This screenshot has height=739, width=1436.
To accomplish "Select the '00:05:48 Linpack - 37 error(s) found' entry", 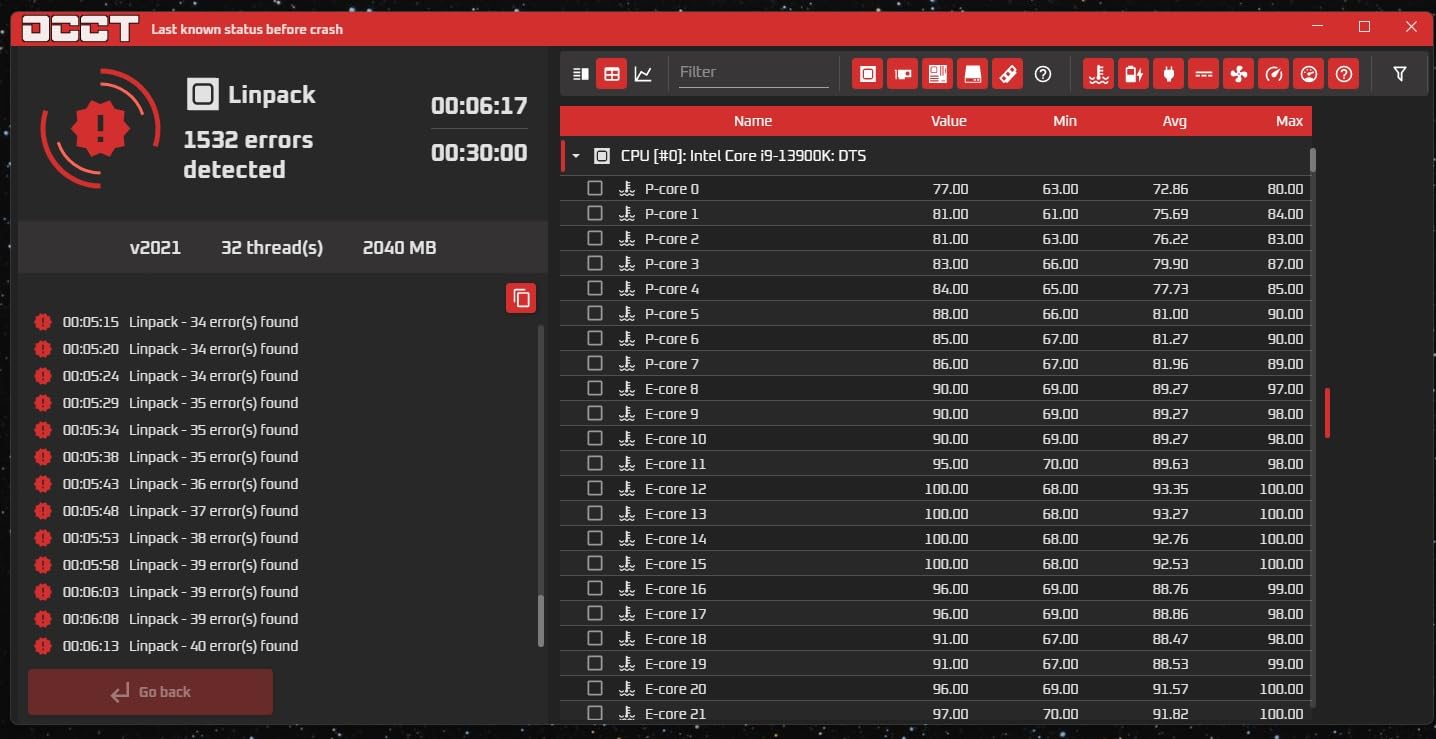I will point(180,511).
